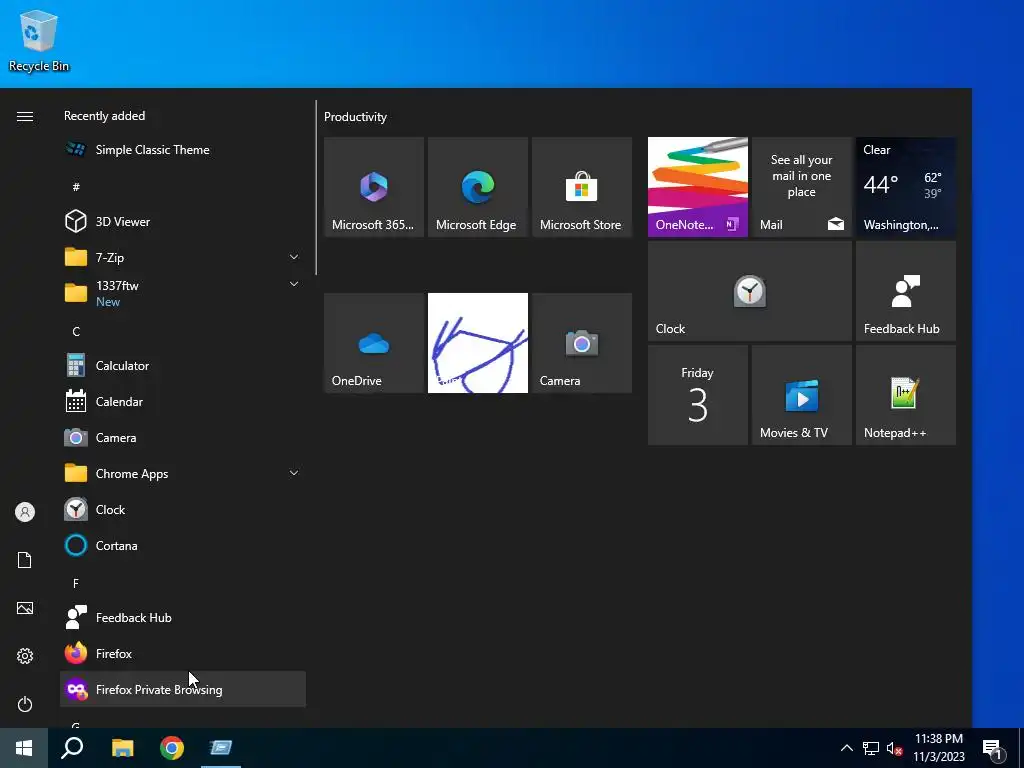Image resolution: width=1024 pixels, height=768 pixels.
Task: Open the whiteboard sketch tile
Action: click(477, 343)
